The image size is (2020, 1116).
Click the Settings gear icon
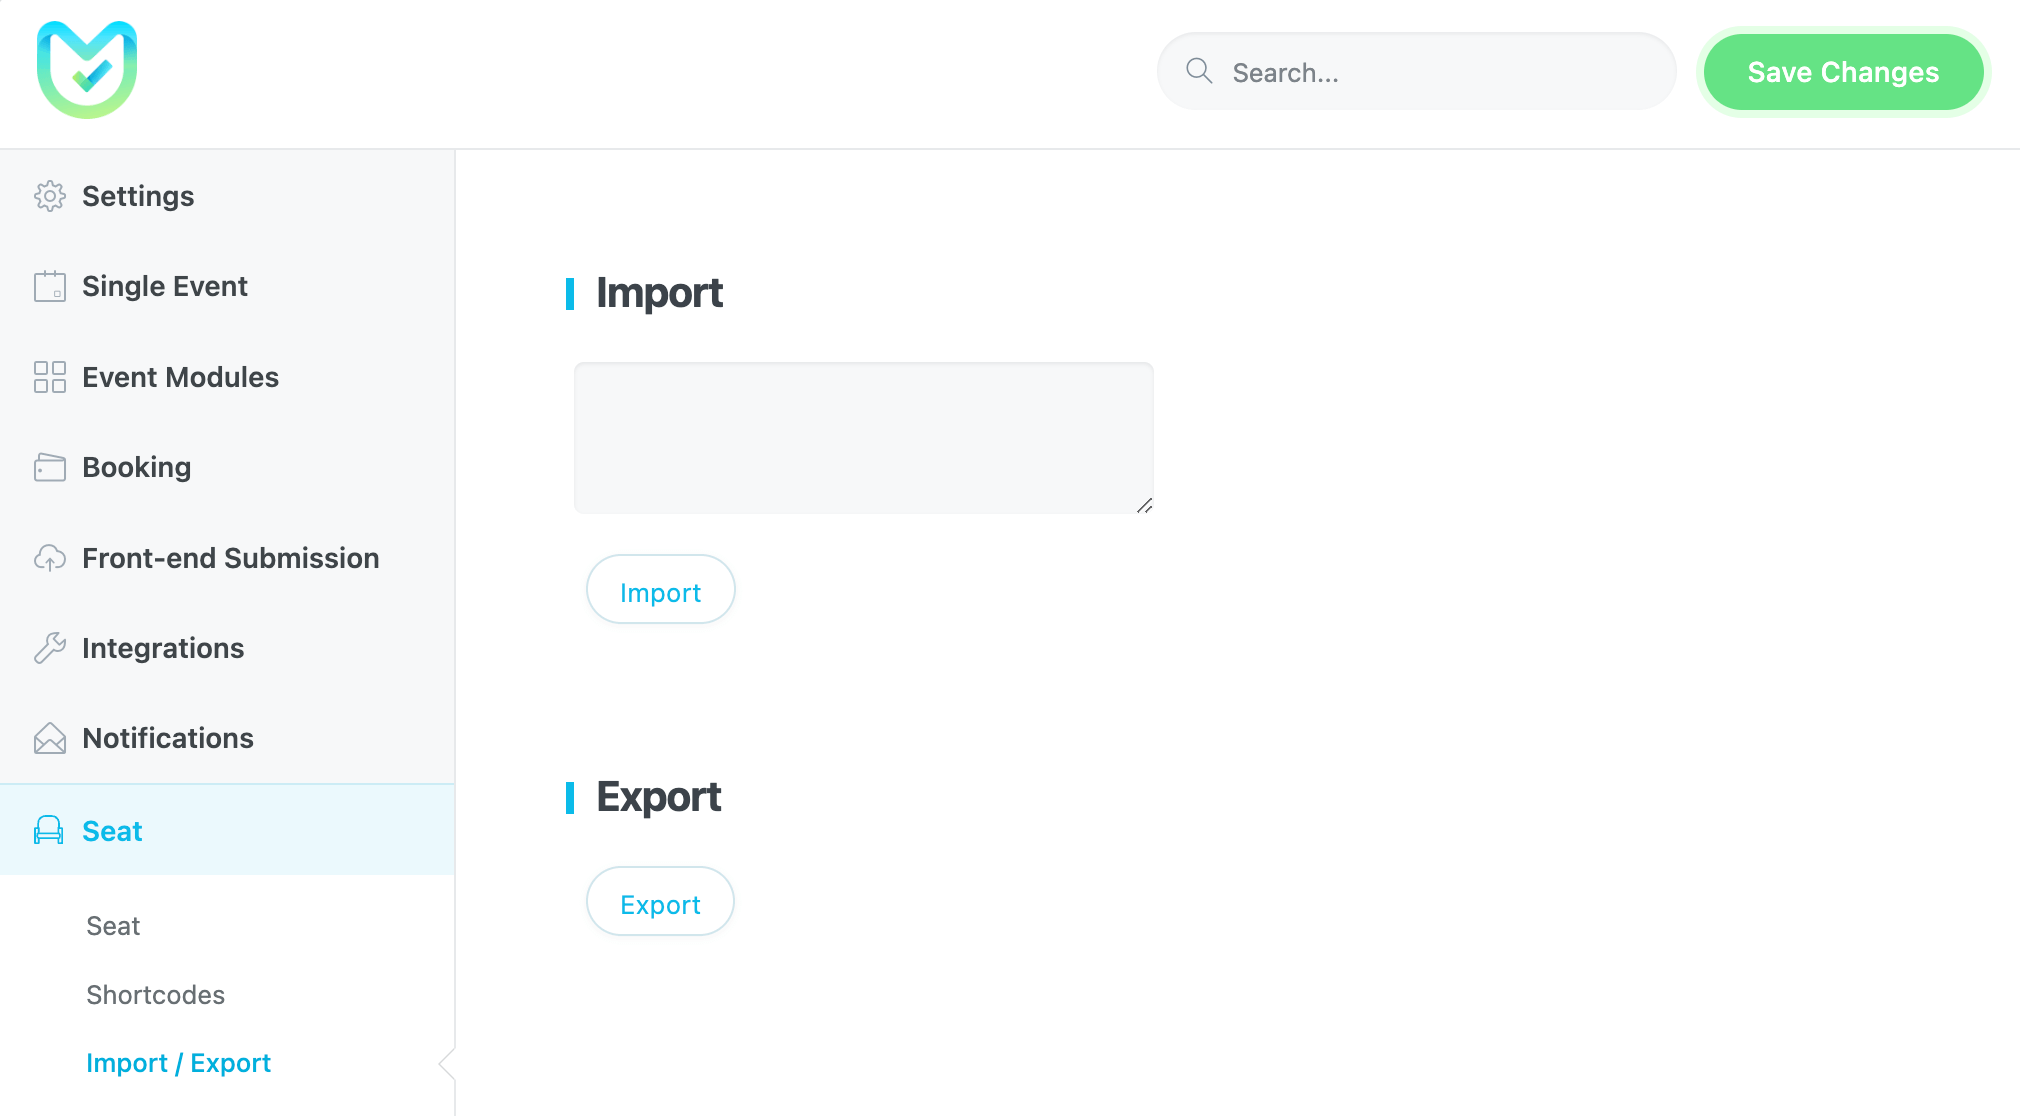[50, 196]
